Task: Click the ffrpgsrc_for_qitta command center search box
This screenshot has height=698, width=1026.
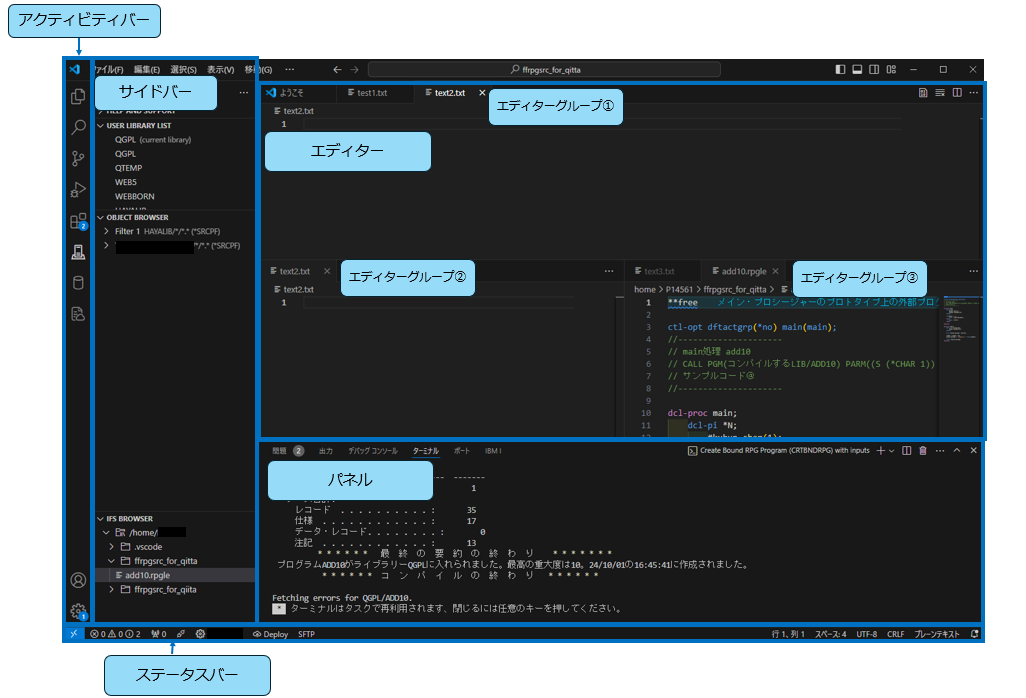Action: [544, 69]
